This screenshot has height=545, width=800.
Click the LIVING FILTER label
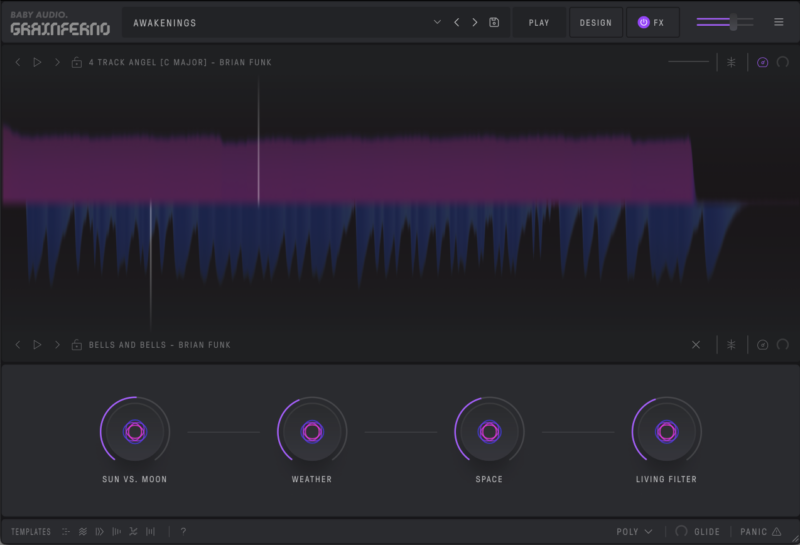666,479
